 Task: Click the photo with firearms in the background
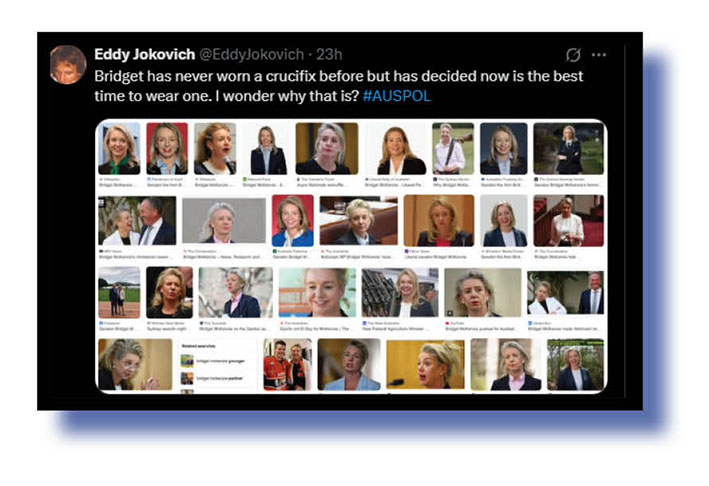pos(400,293)
